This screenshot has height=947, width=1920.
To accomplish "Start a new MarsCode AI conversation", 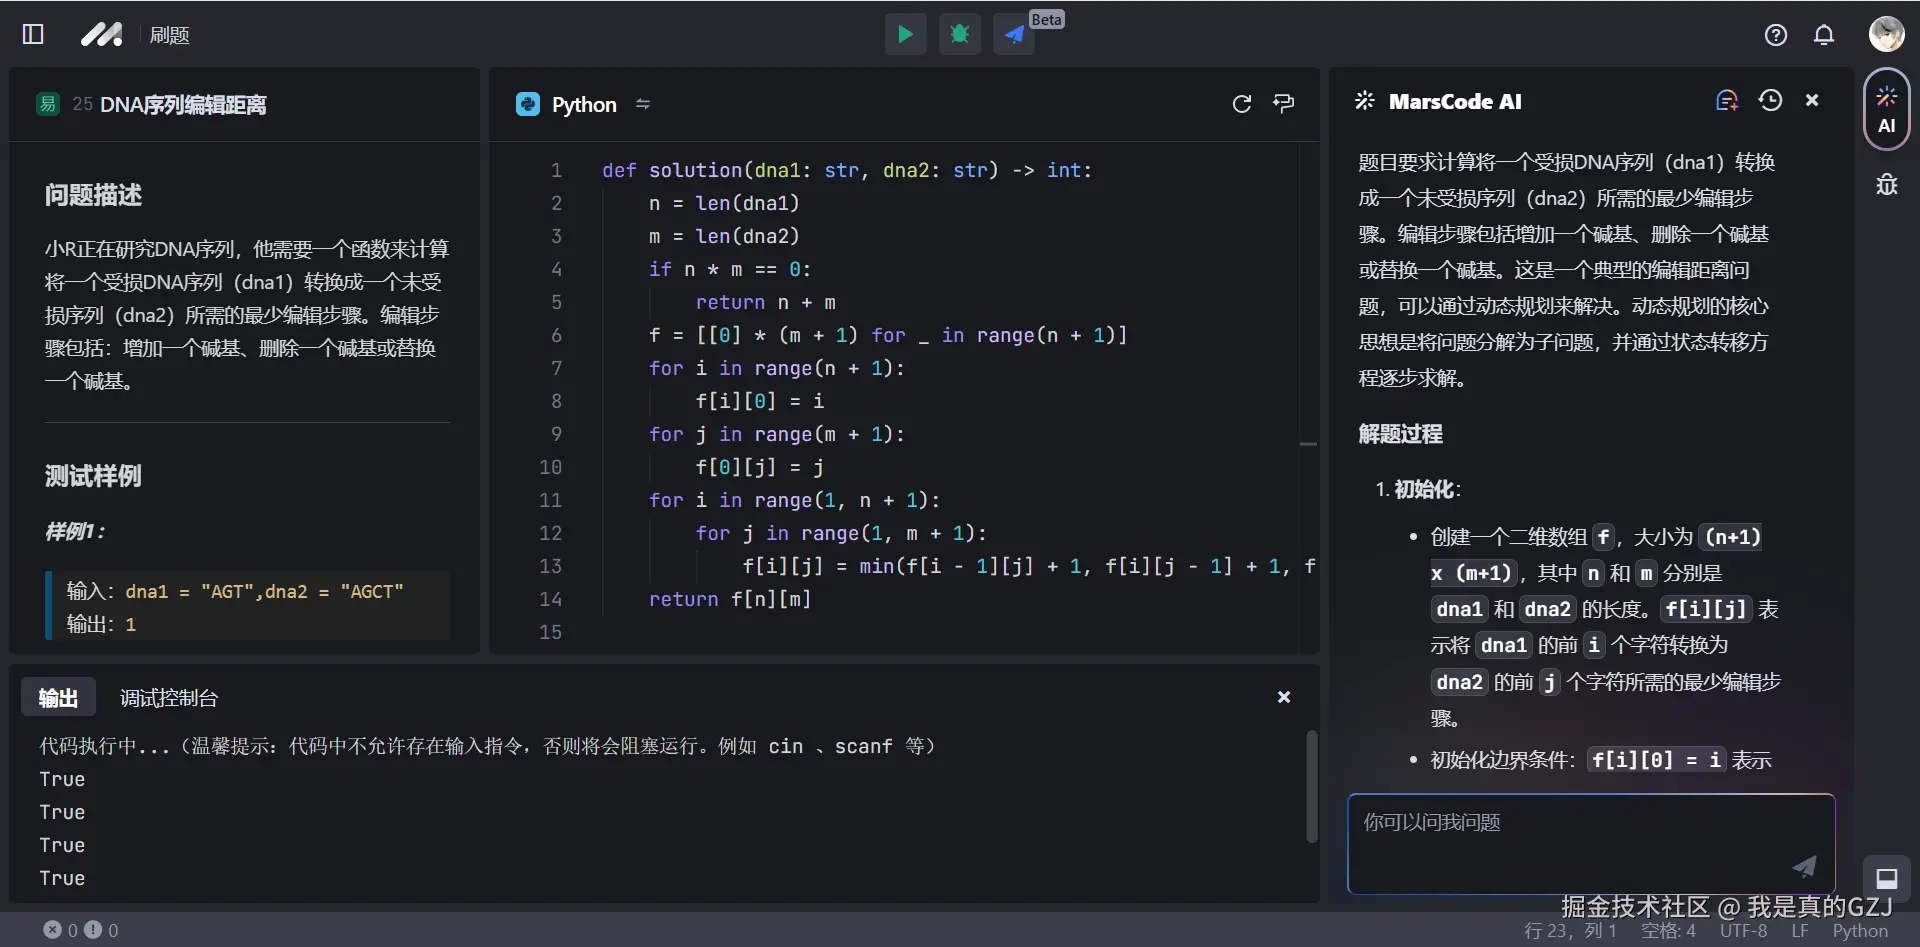I will coord(1726,100).
